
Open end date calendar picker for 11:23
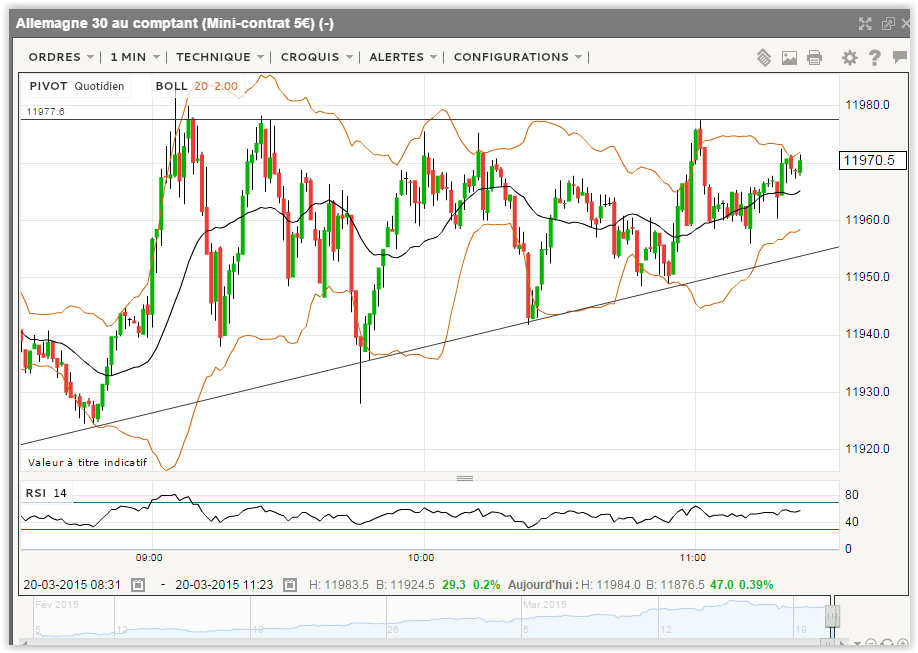pos(290,584)
